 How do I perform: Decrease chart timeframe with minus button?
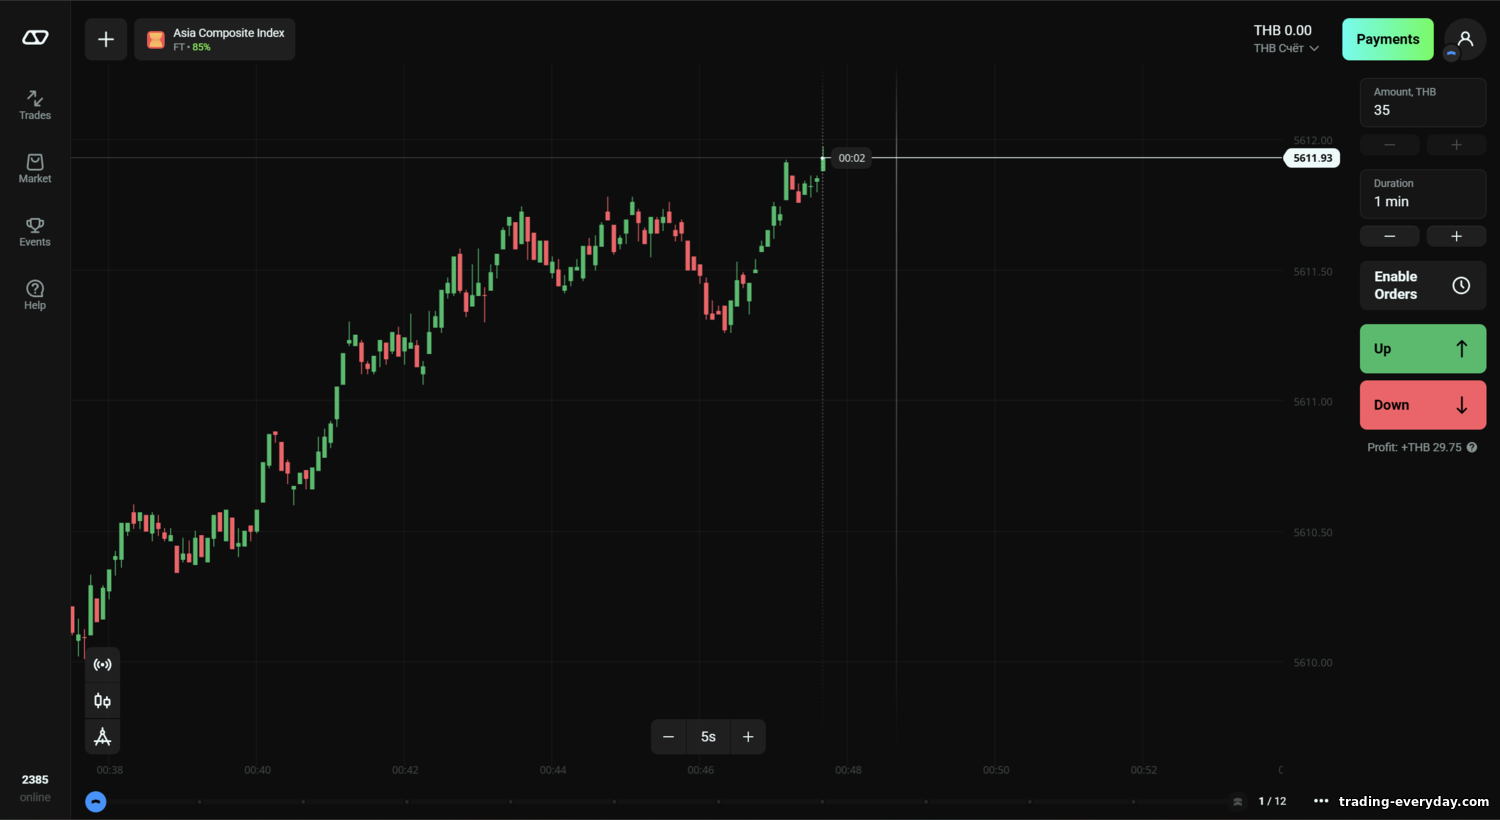669,737
